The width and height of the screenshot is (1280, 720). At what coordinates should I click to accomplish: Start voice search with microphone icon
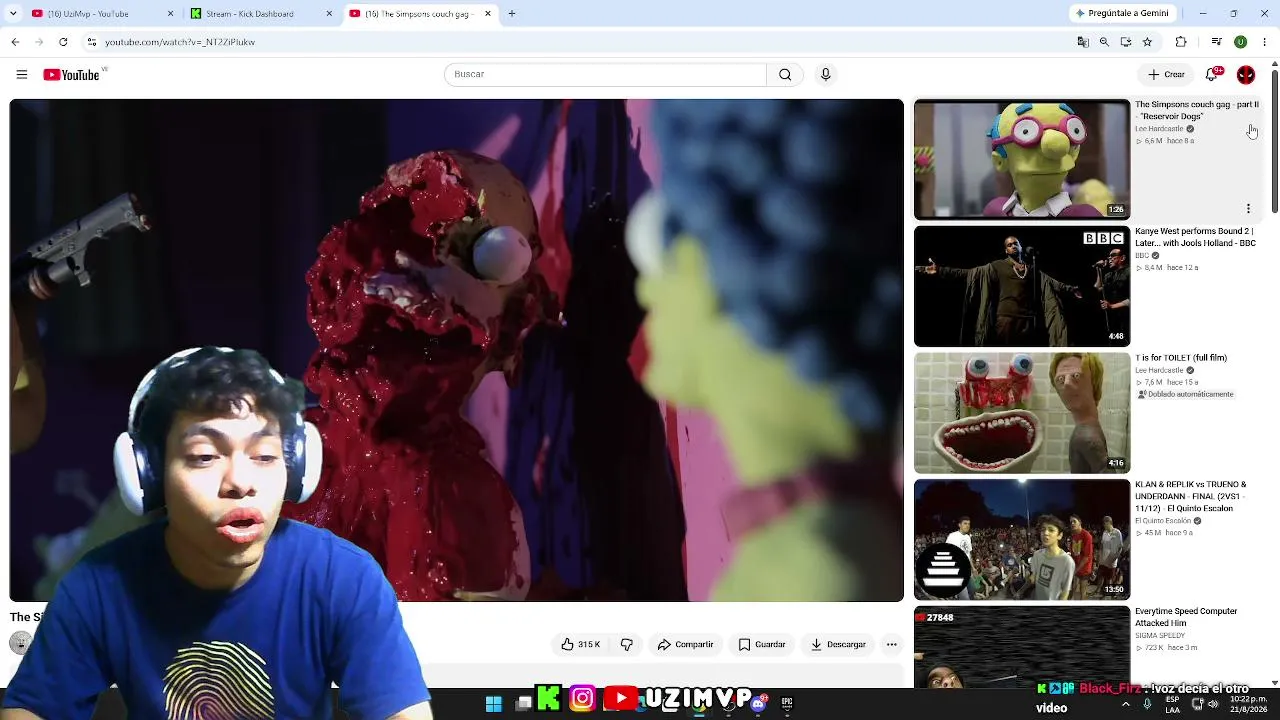[x=825, y=74]
